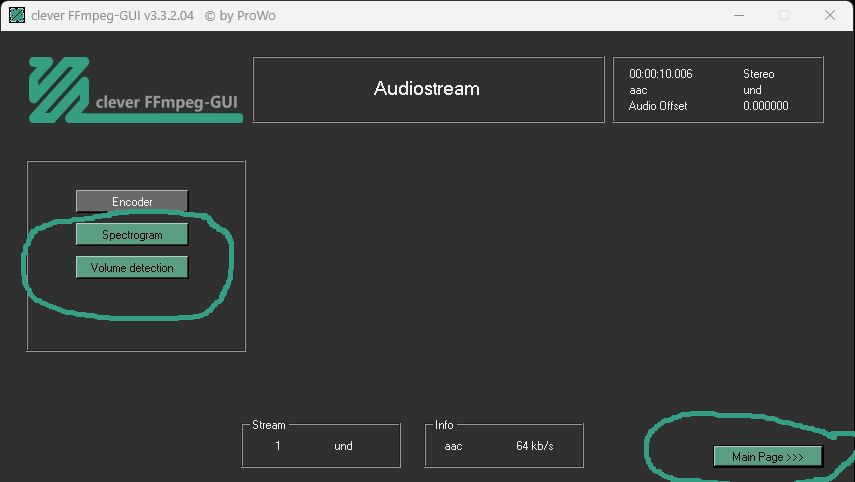
Task: Click the Stream group label
Action: click(268, 425)
